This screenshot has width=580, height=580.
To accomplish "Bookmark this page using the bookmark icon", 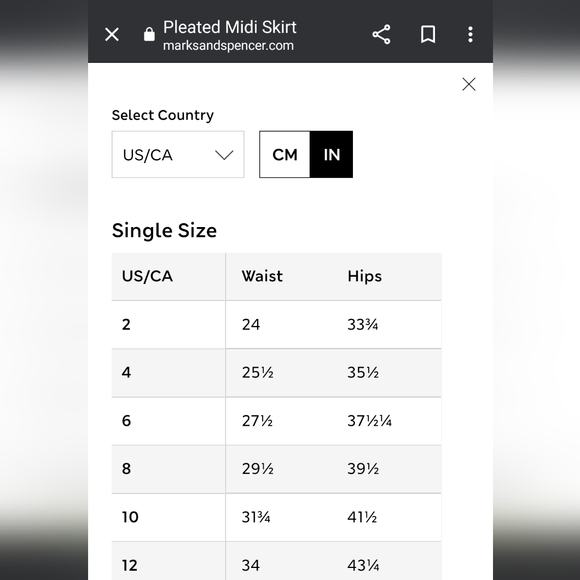I will [428, 34].
